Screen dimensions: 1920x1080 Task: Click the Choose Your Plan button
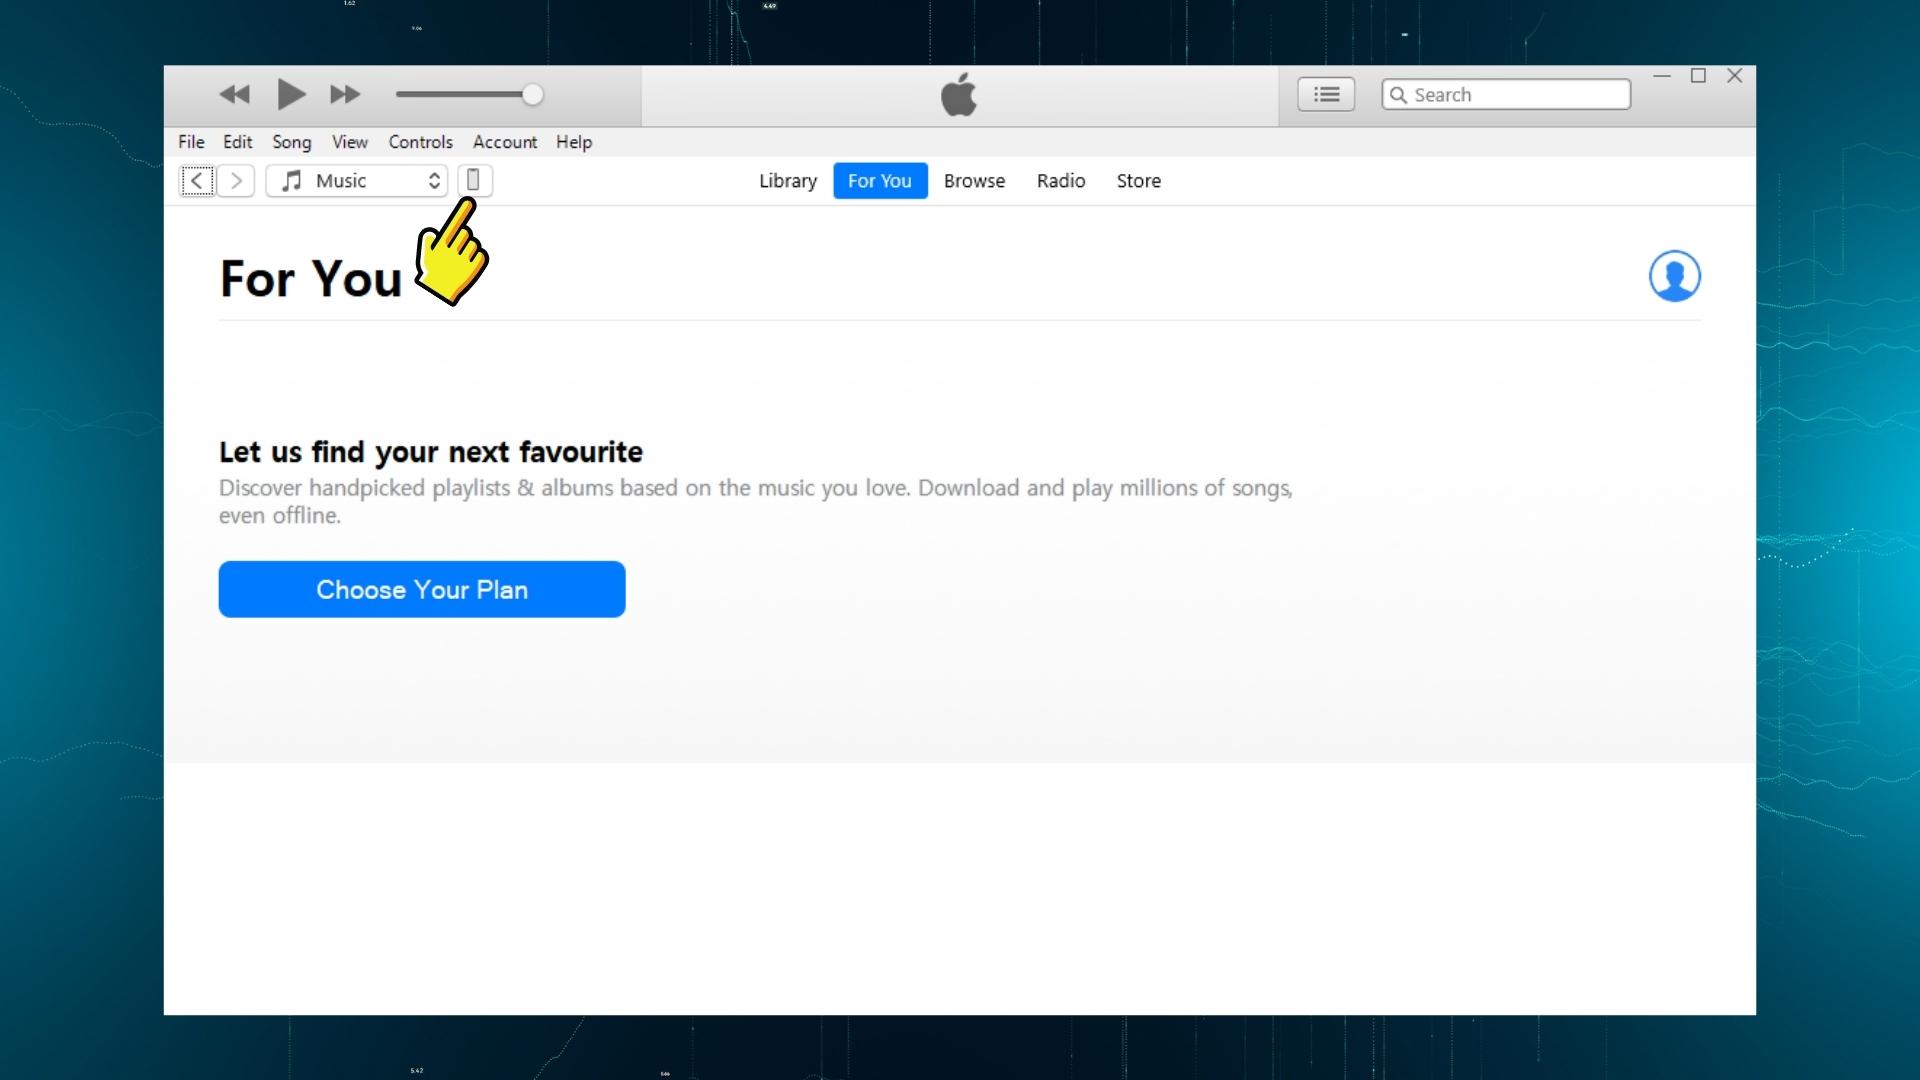[422, 589]
